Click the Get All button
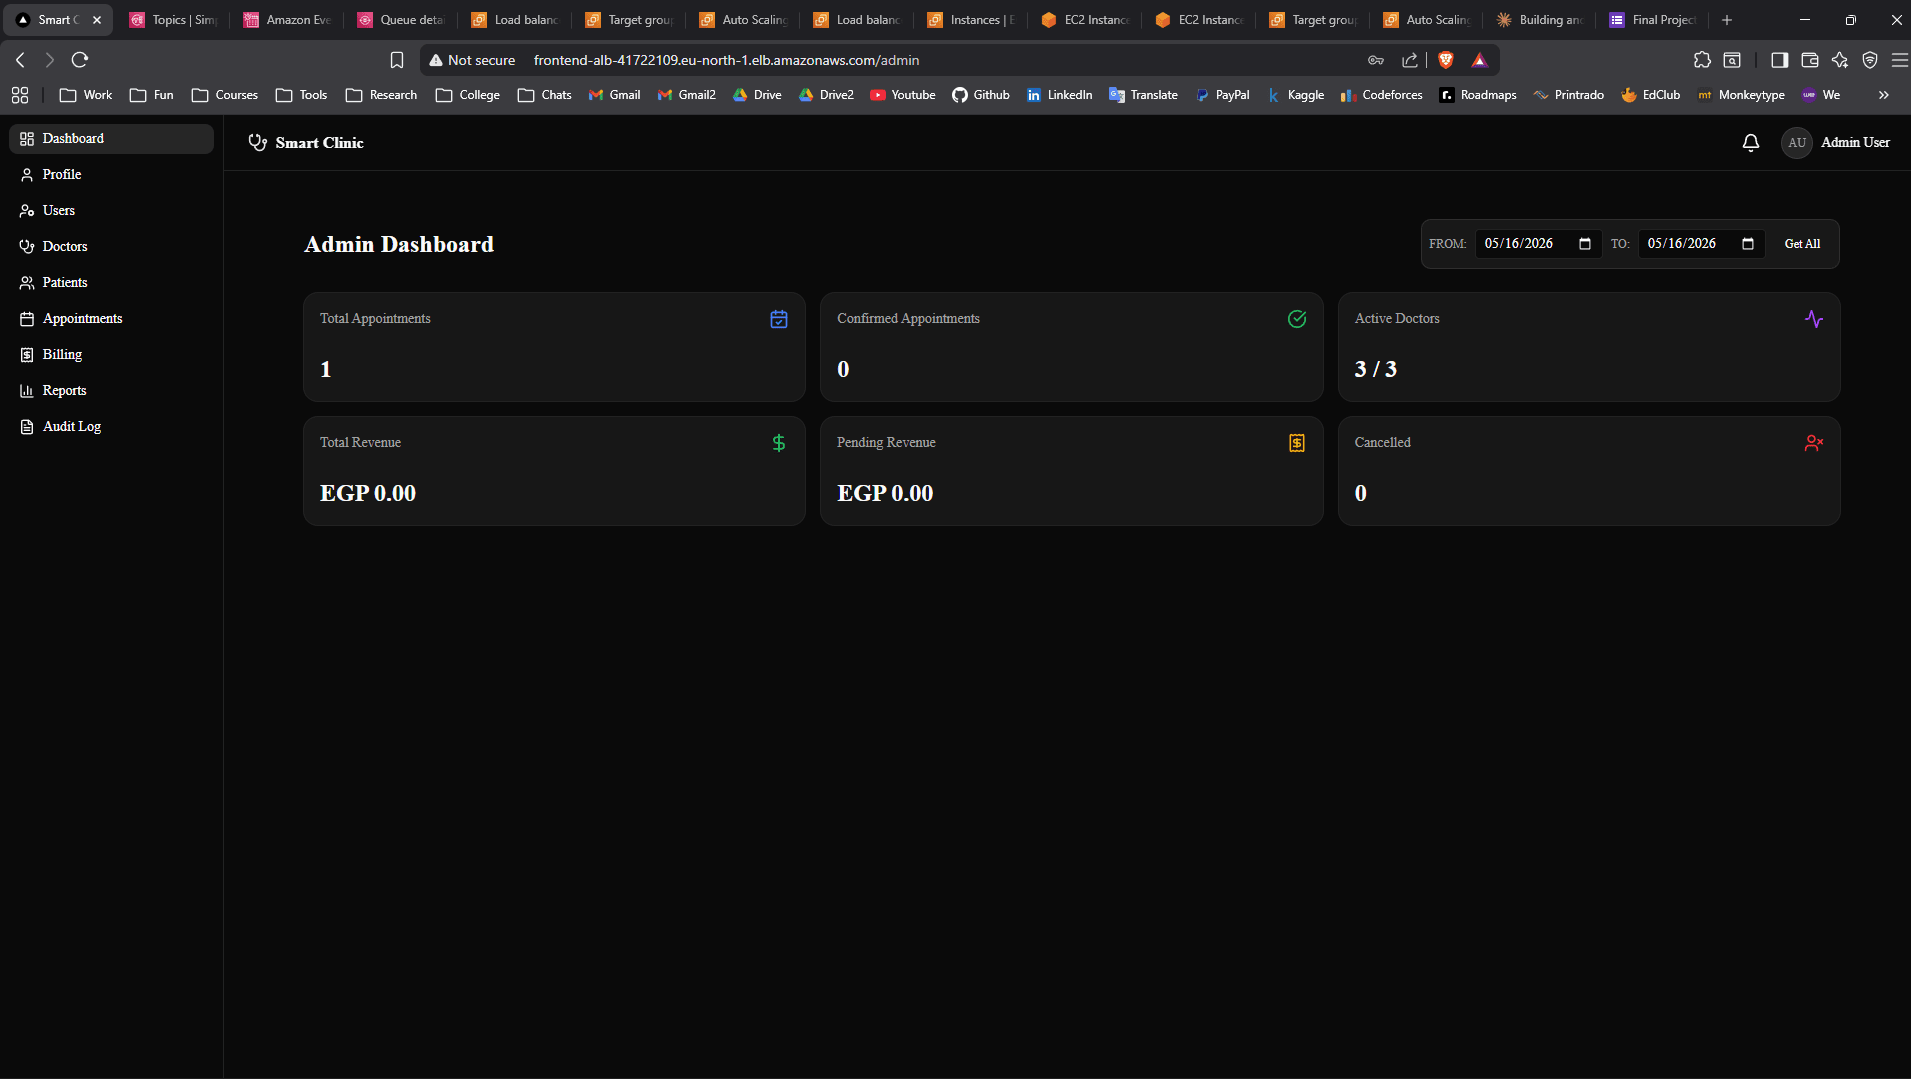Viewport: 1911px width, 1079px height. click(1802, 244)
